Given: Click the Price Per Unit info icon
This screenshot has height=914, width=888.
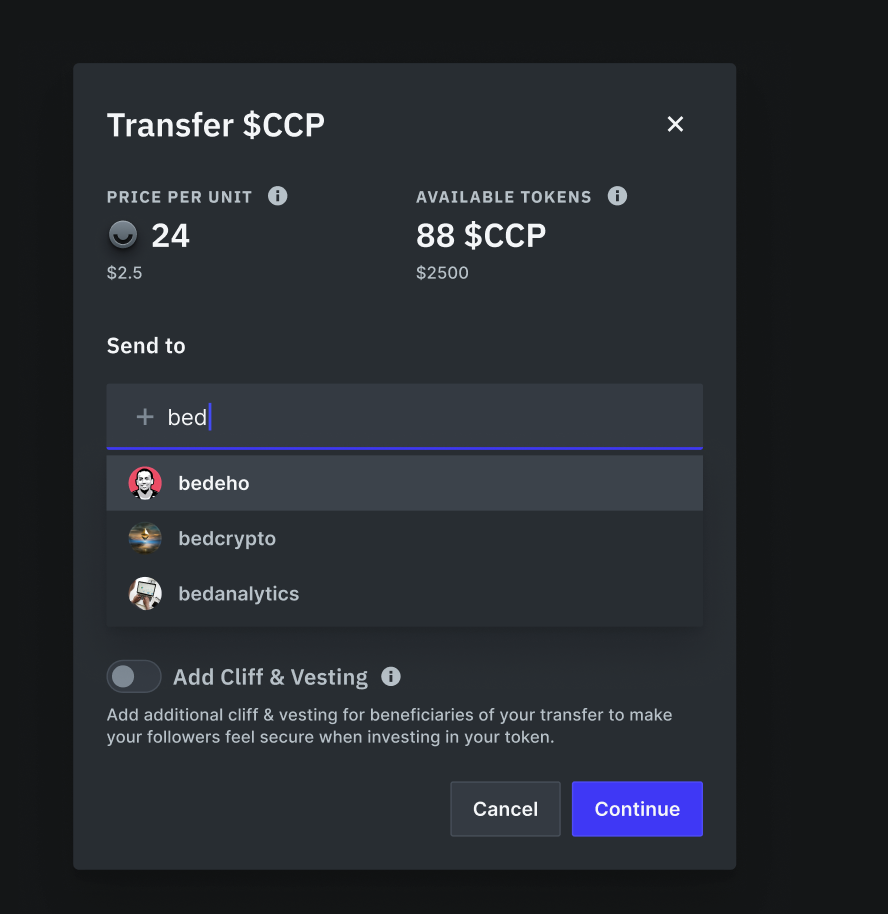Looking at the screenshot, I should click(x=278, y=196).
